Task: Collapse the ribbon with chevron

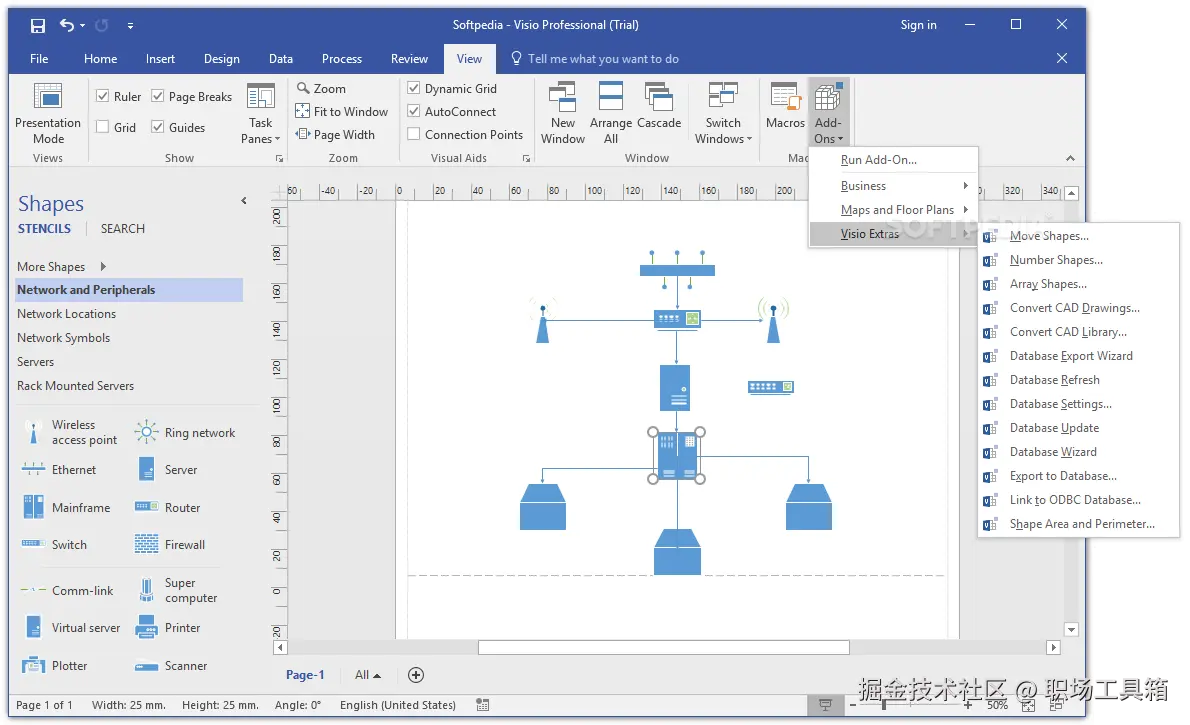Action: (x=1070, y=158)
